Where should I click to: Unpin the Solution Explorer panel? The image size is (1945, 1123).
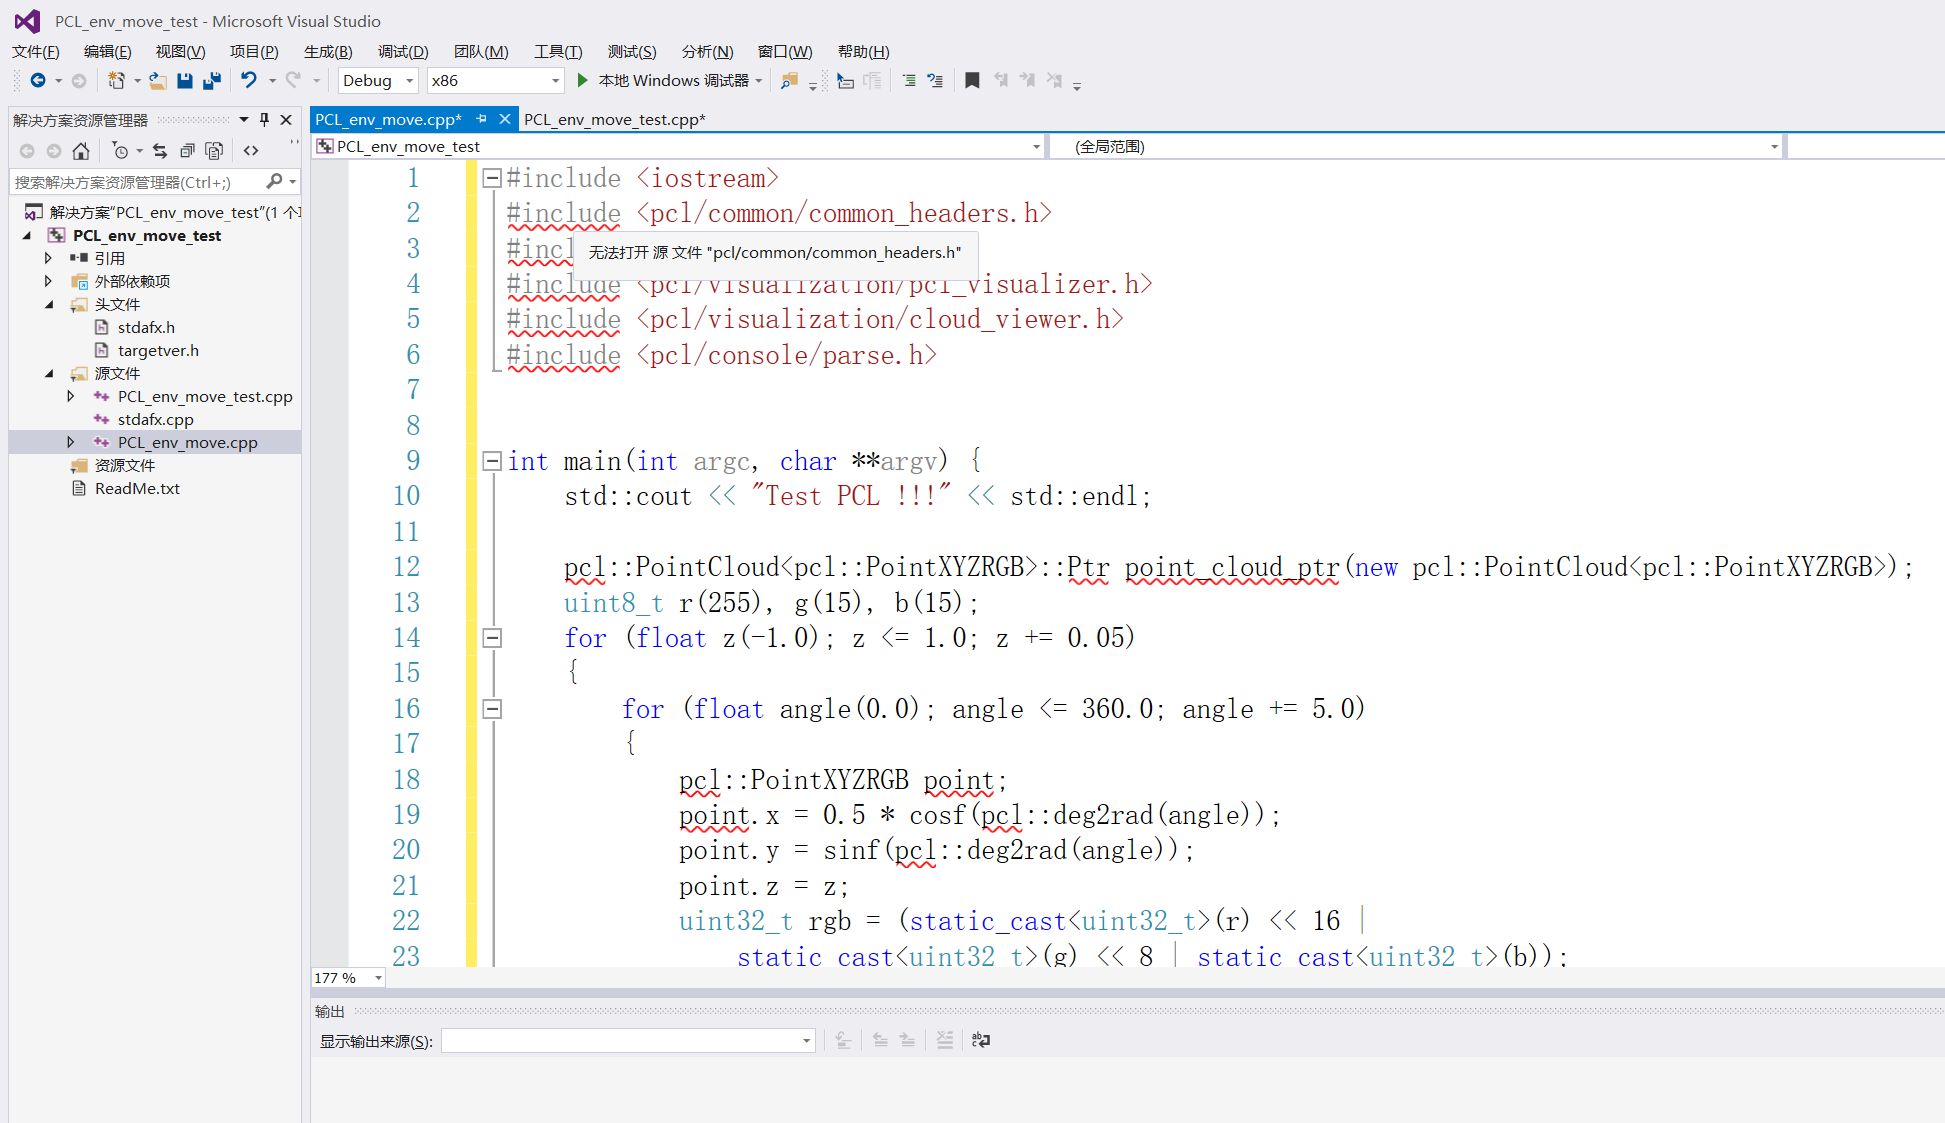coord(263,120)
